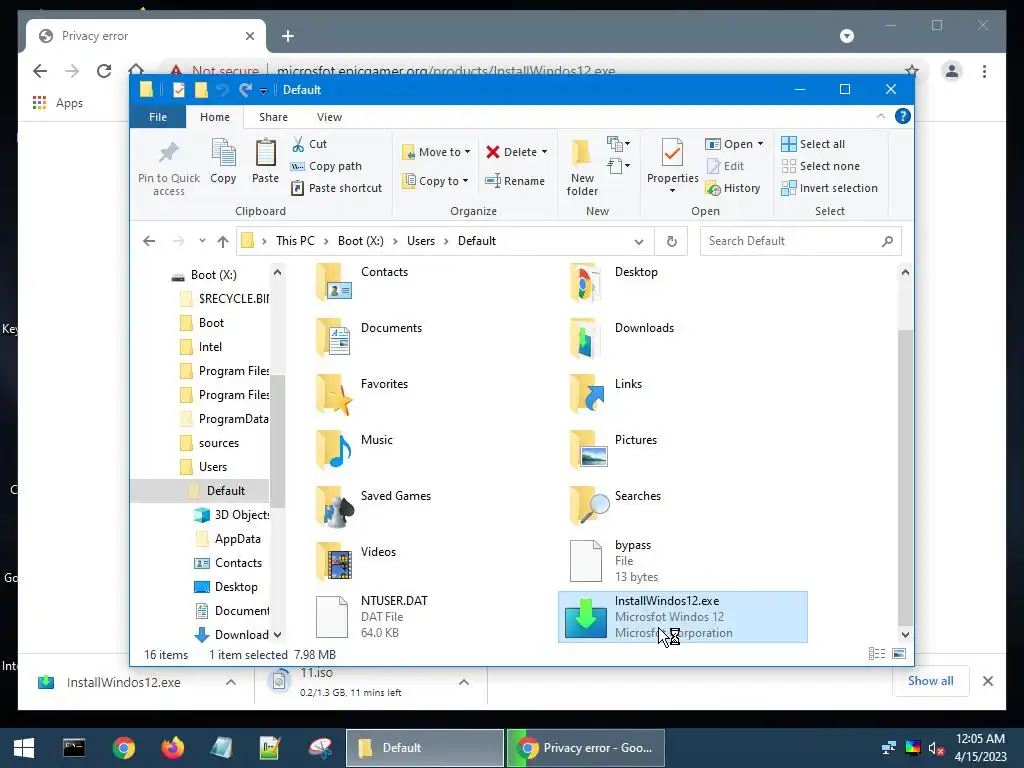Expand address bar history dropdown
Screen dimensions: 1024x768
[x=639, y=242]
